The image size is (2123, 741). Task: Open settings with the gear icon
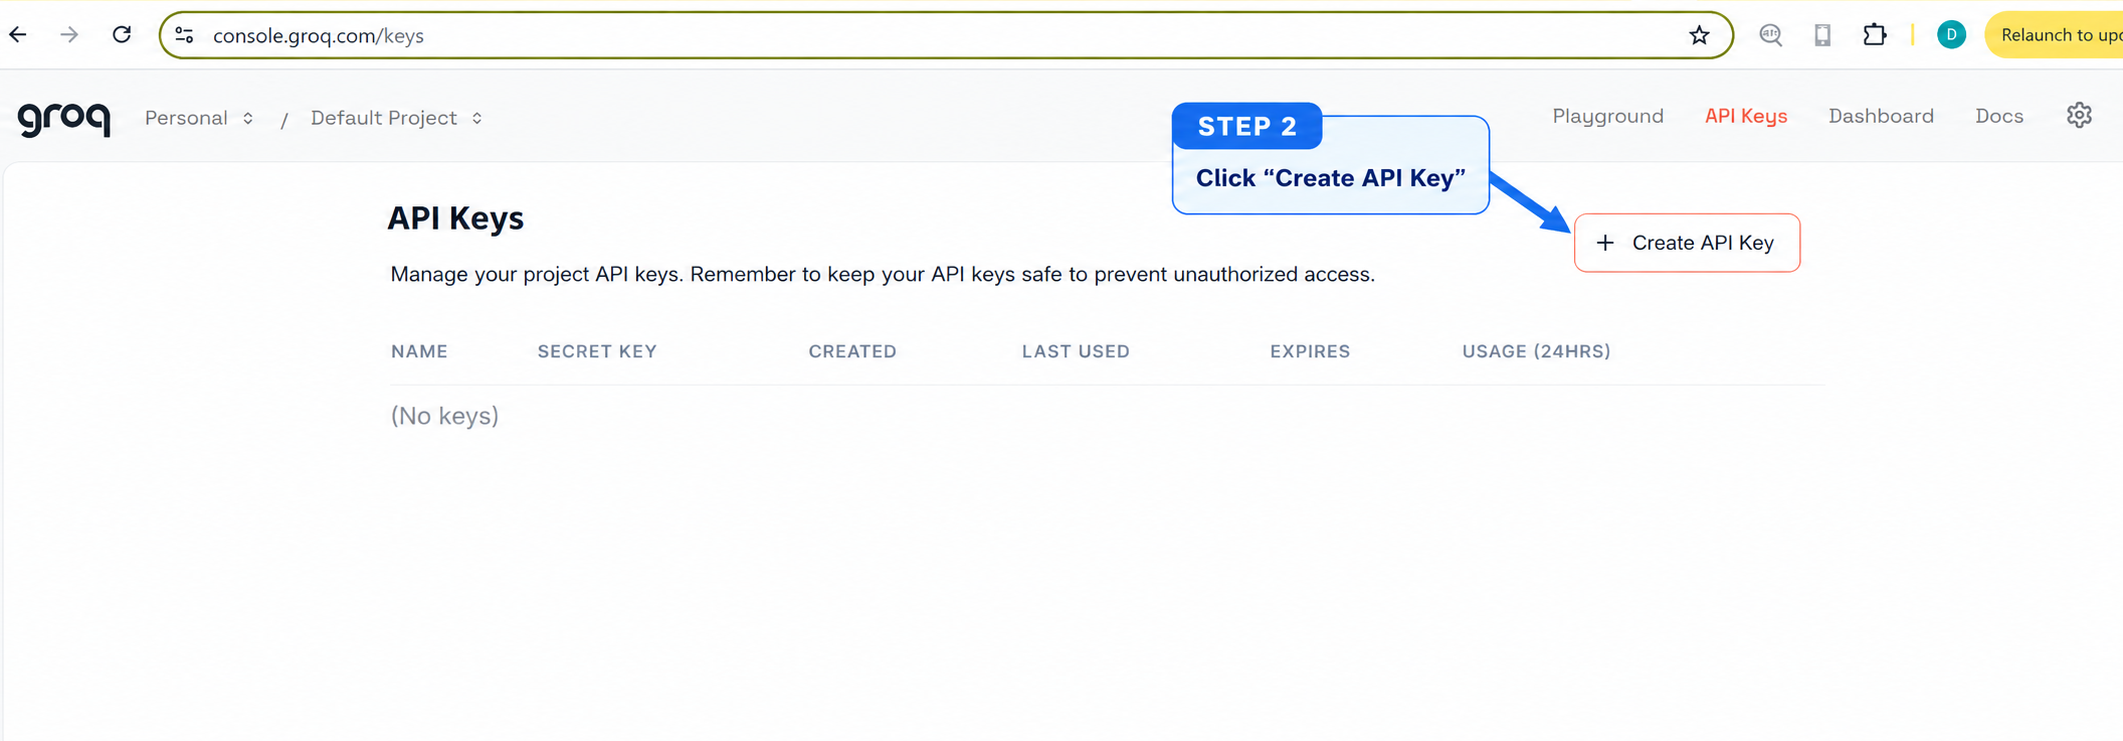coord(2079,115)
